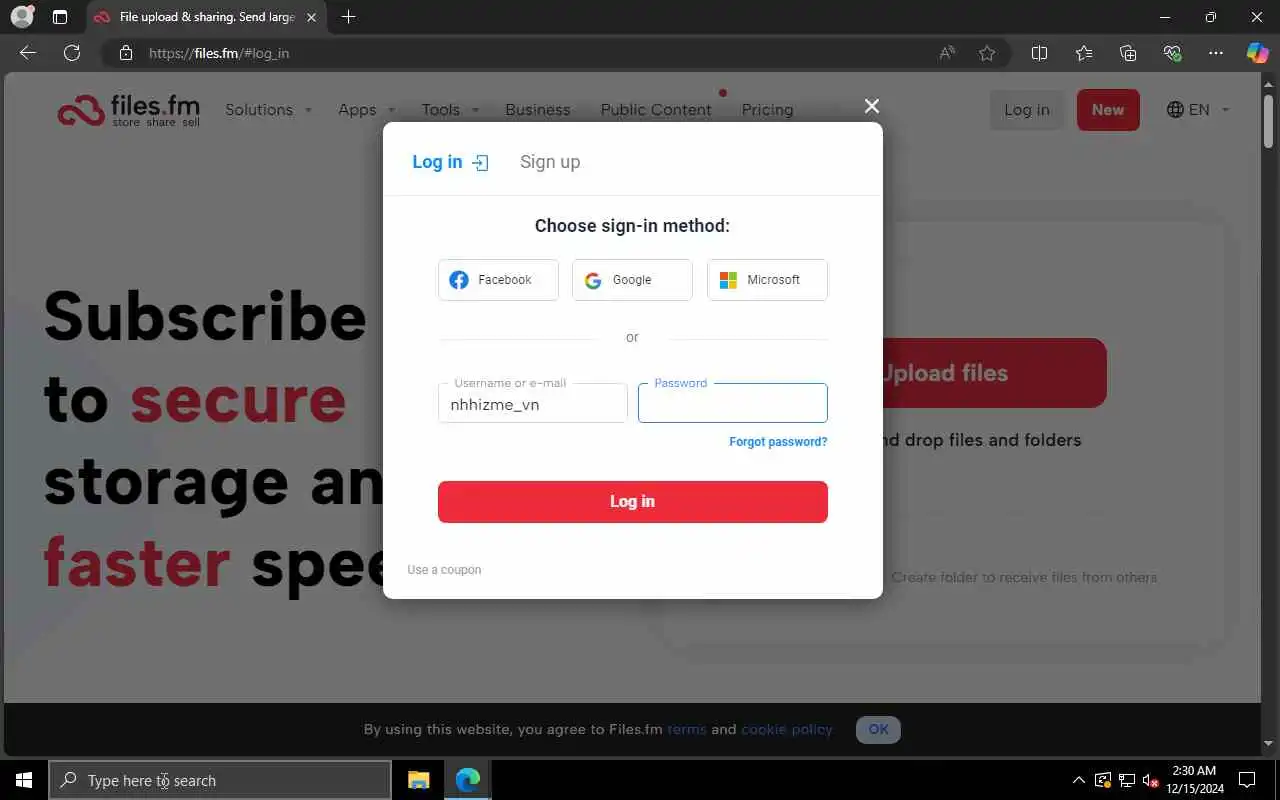Click the red New button

(1108, 110)
